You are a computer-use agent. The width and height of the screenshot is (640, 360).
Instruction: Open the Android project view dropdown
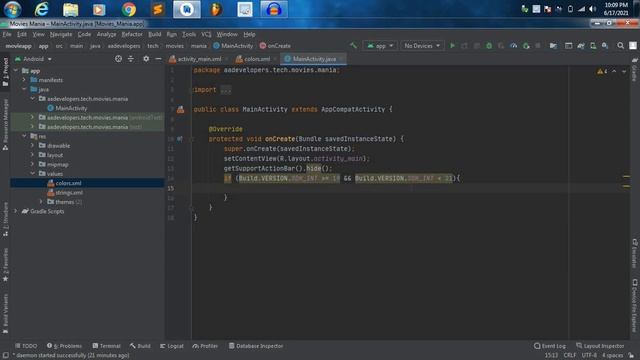pos(33,59)
